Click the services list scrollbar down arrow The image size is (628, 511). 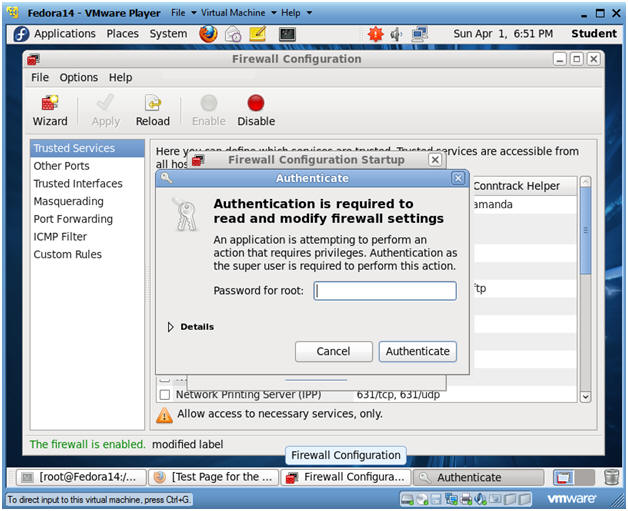[585, 397]
